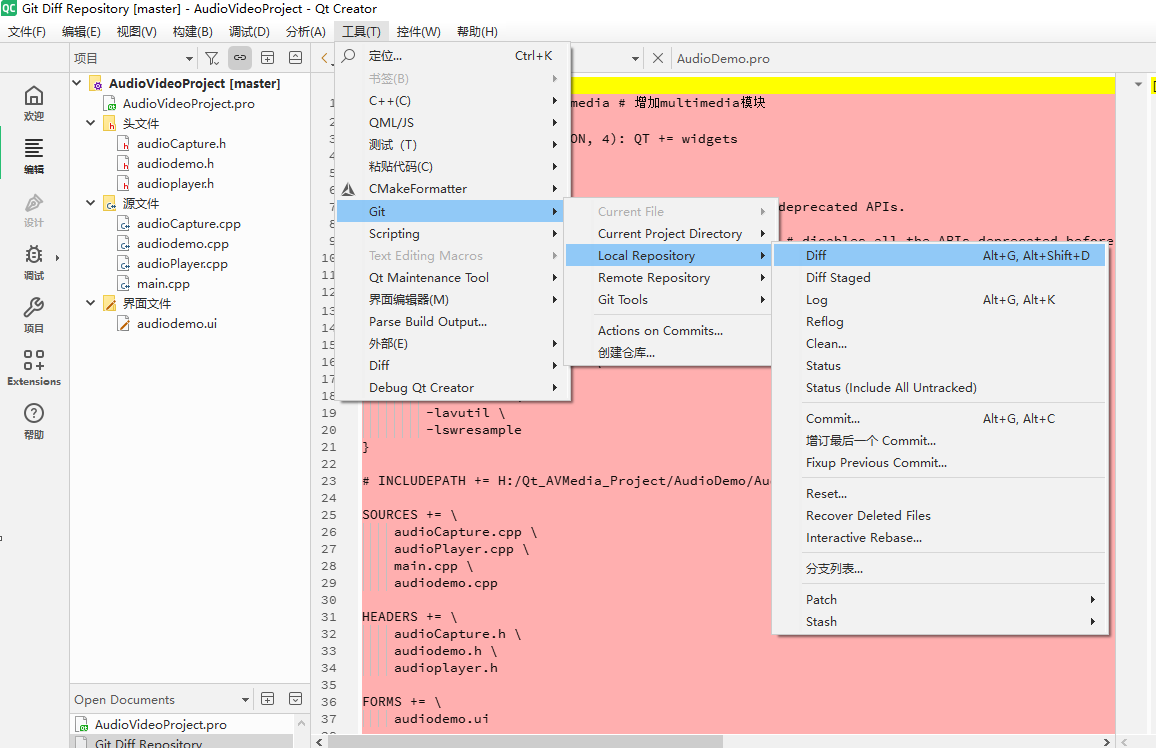Viewport: 1156px width, 748px height.
Task: Click the CMakeFormatter triangle icon
Action: [x=349, y=189]
